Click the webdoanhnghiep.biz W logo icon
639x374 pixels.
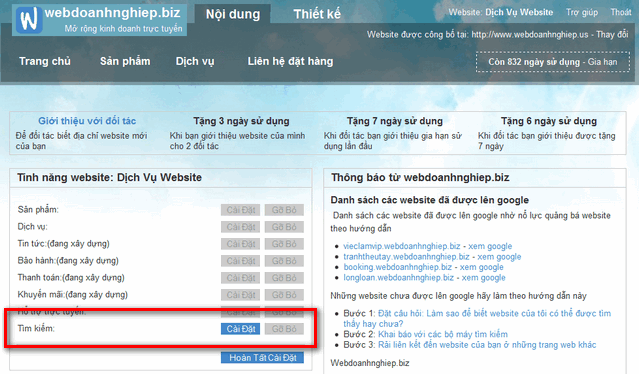pyautogui.click(x=29, y=19)
